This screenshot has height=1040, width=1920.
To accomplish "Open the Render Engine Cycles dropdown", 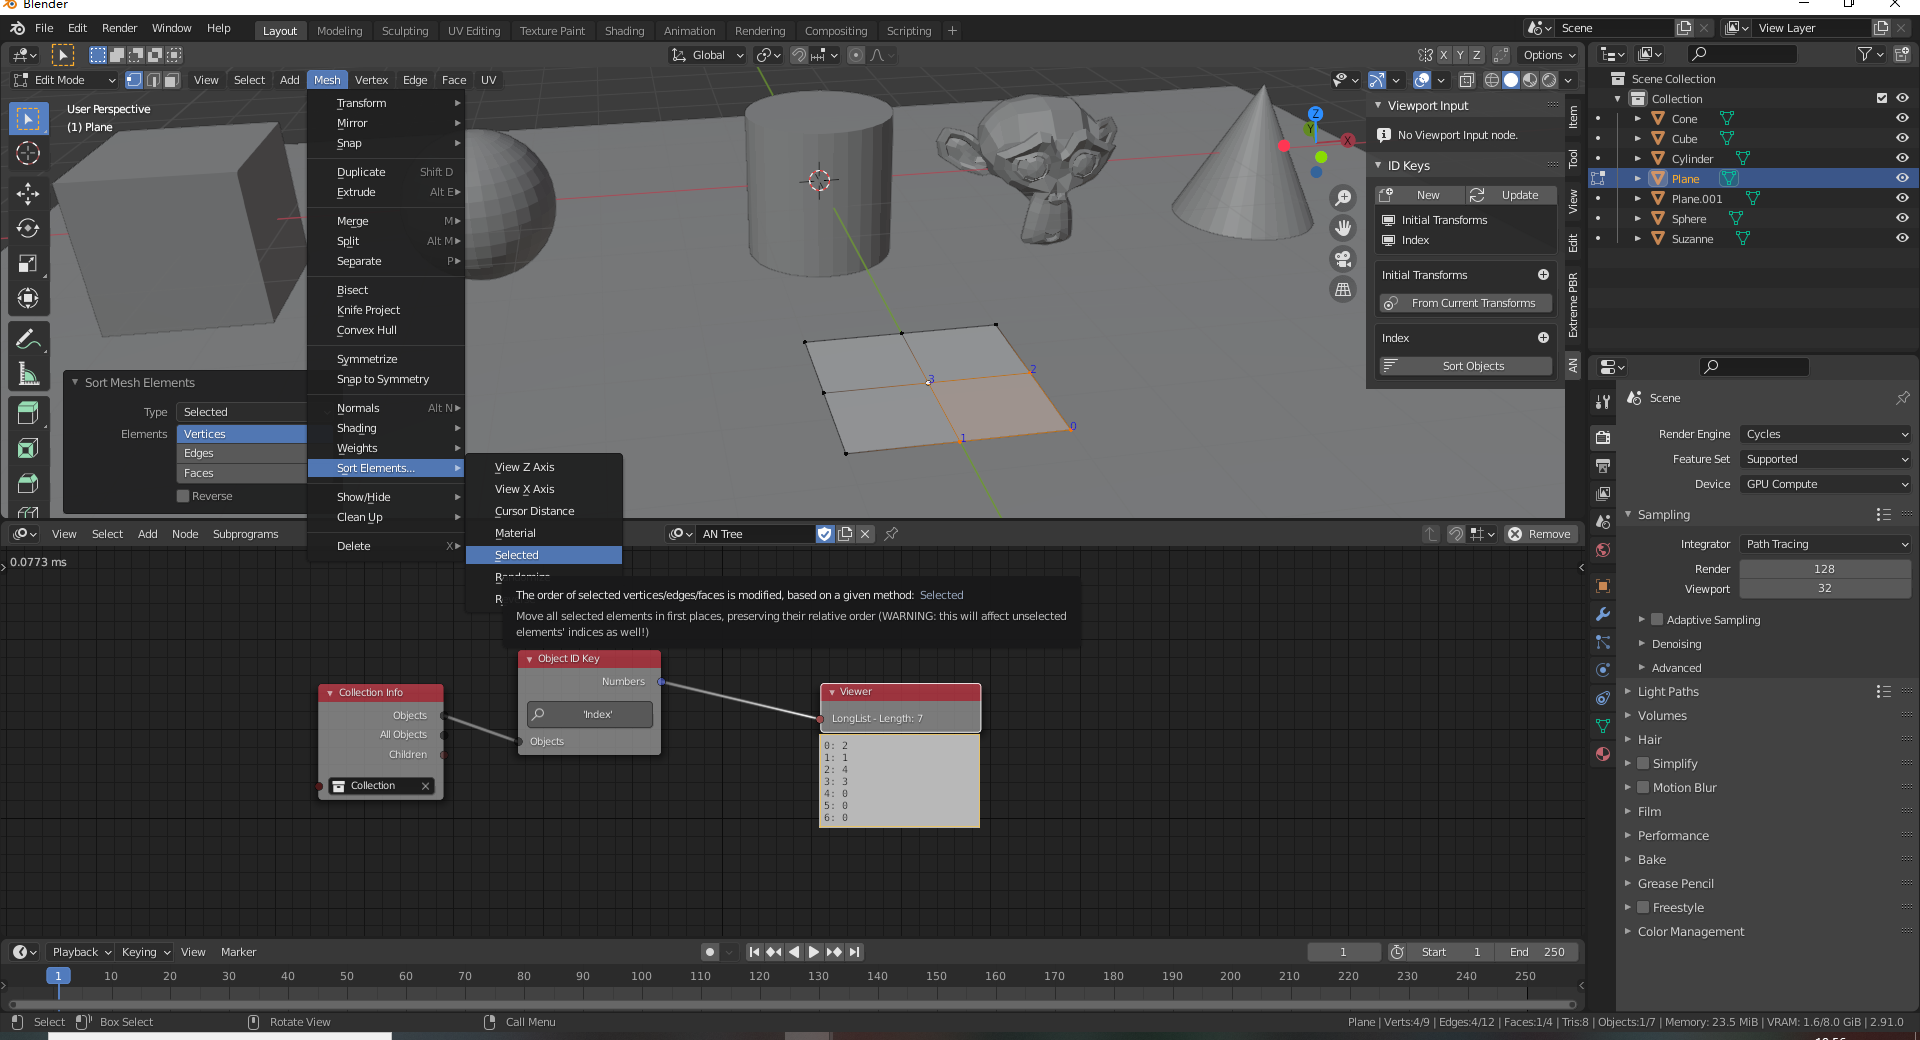I will [1825, 434].
